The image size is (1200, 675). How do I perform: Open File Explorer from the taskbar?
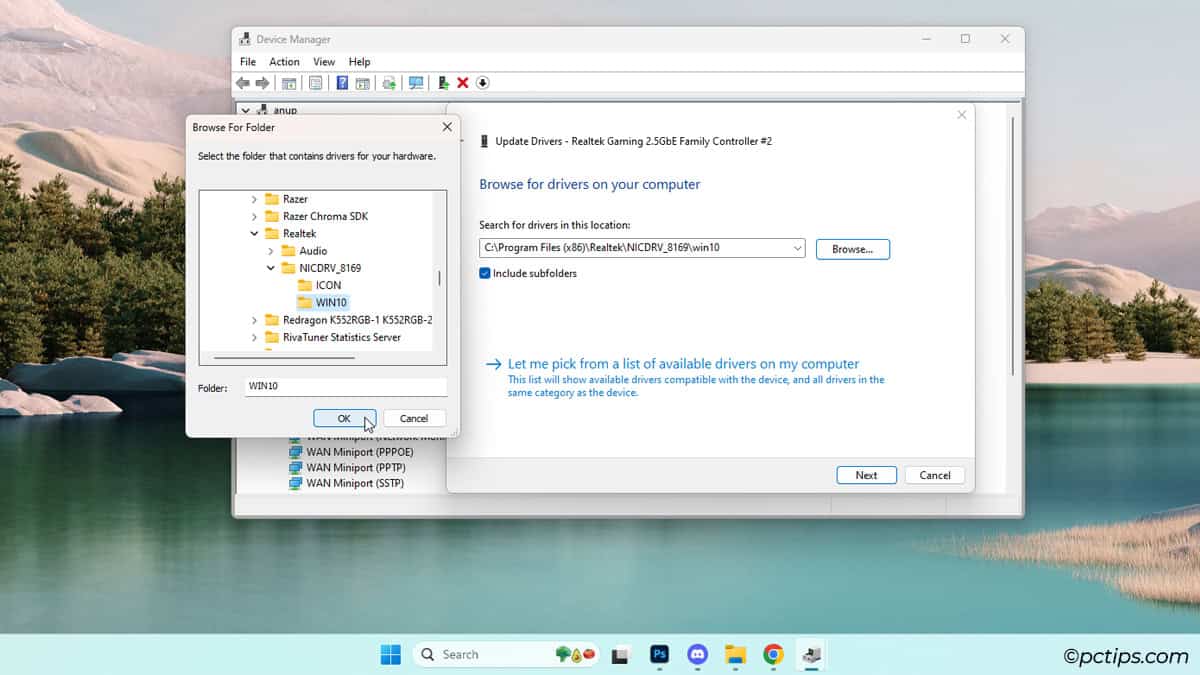736,655
